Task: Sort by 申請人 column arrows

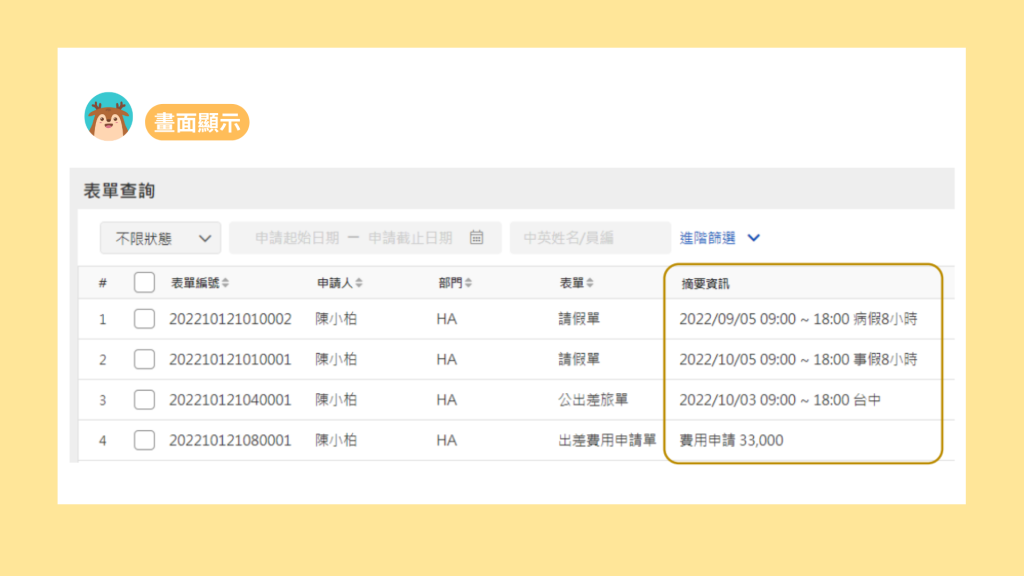Action: [x=358, y=284]
